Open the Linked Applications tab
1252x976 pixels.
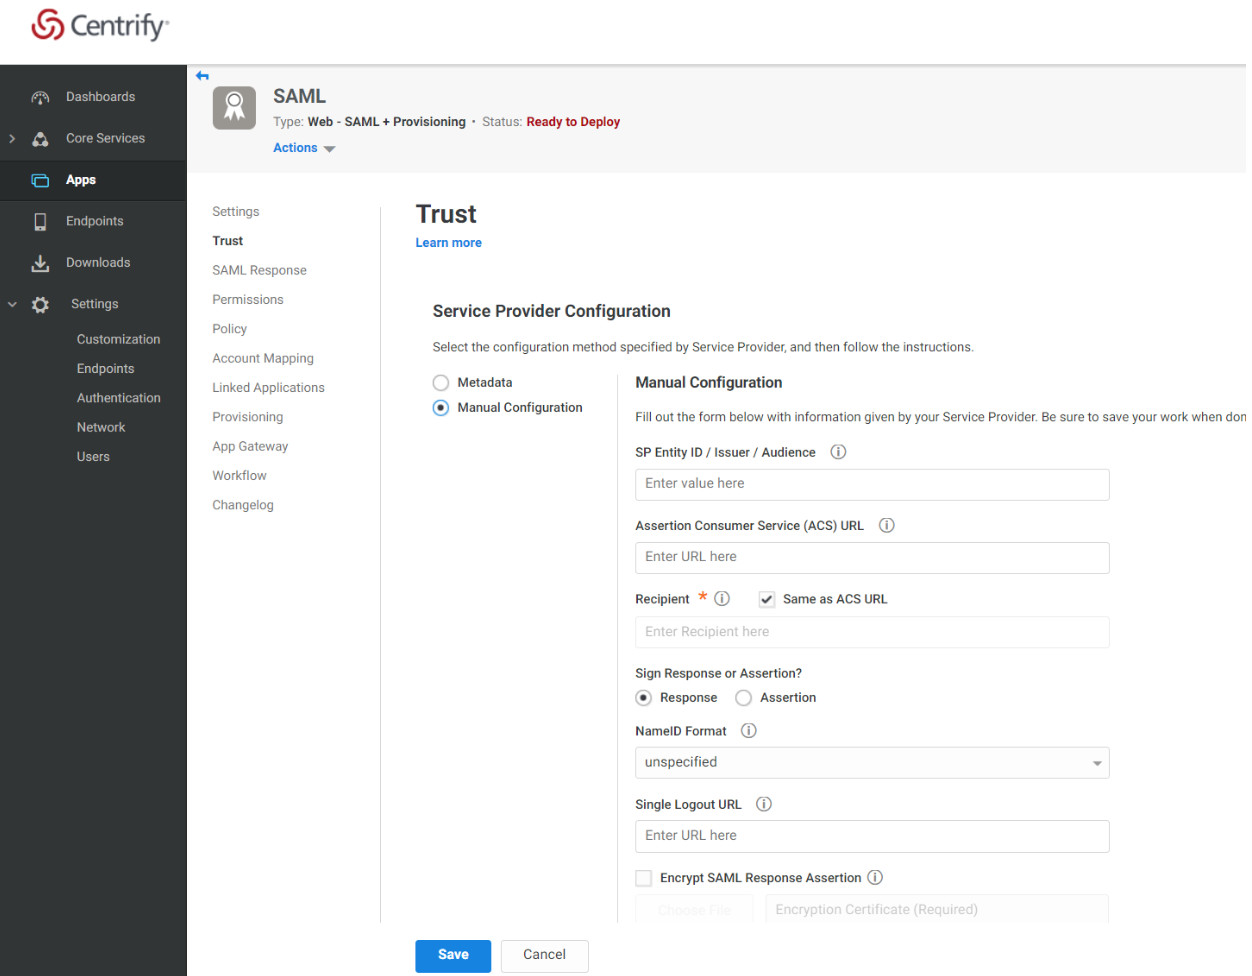[x=269, y=388]
